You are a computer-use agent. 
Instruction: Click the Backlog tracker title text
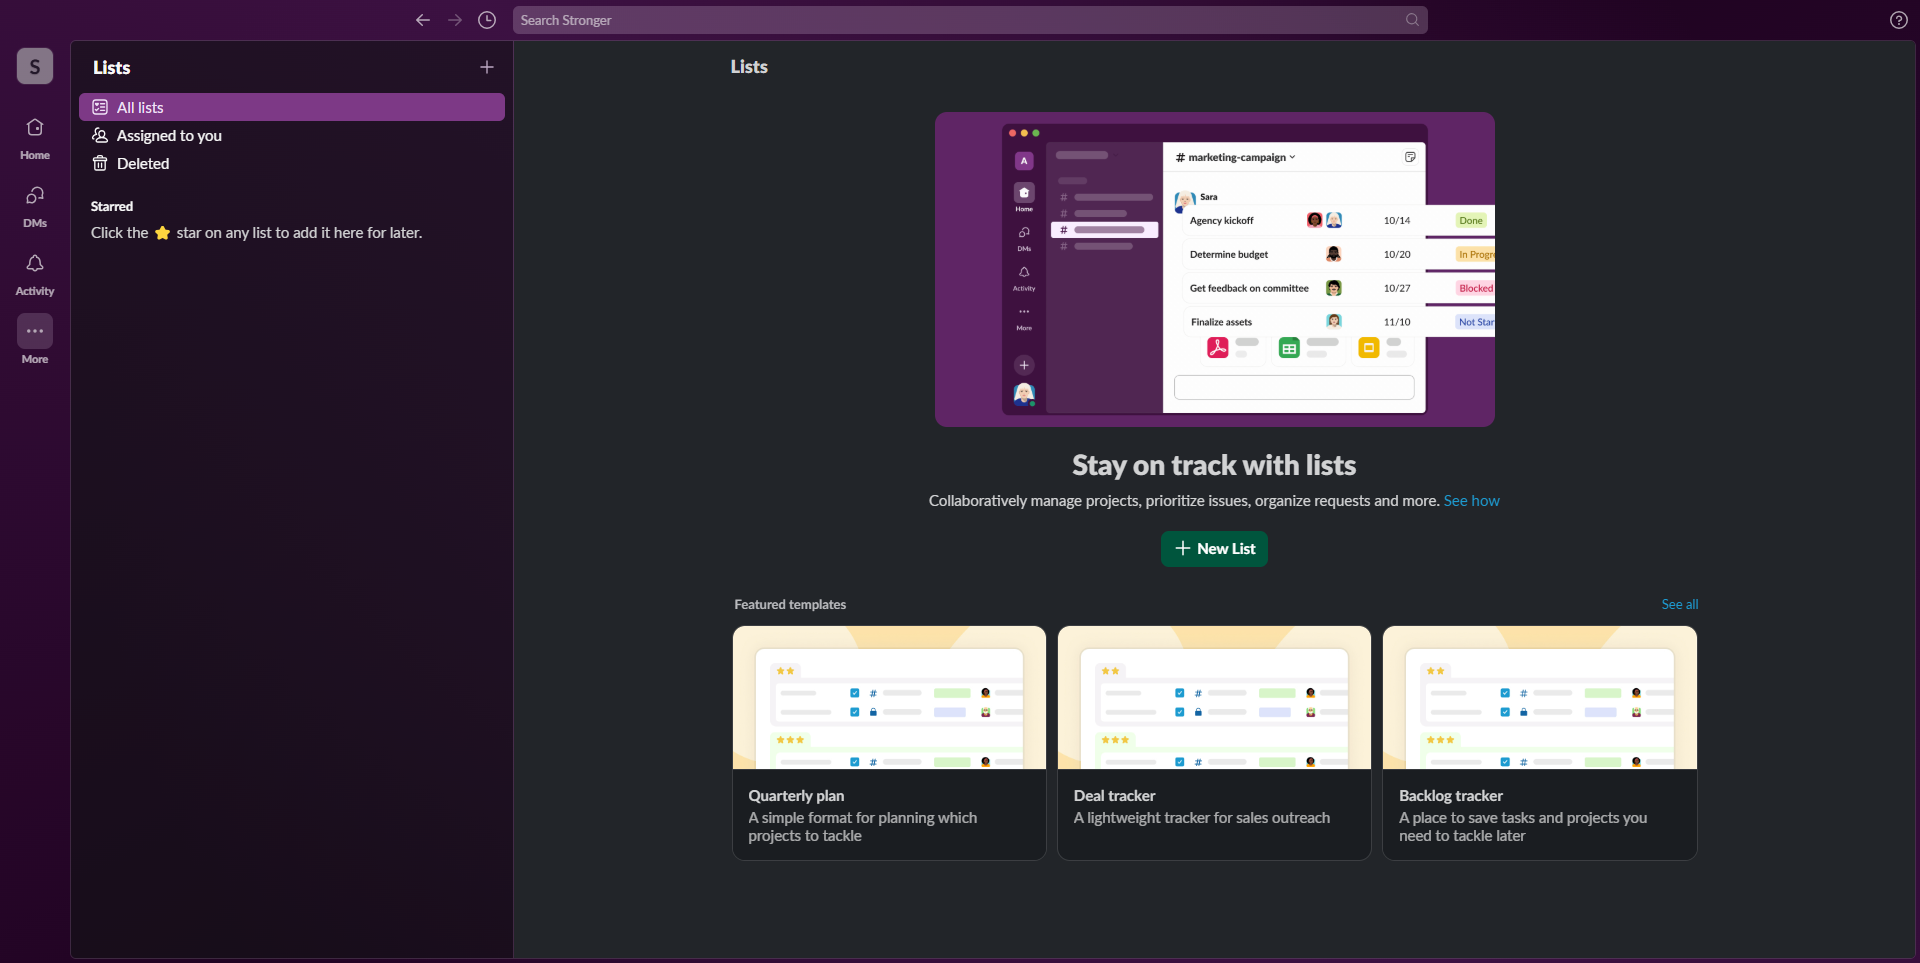pos(1451,795)
